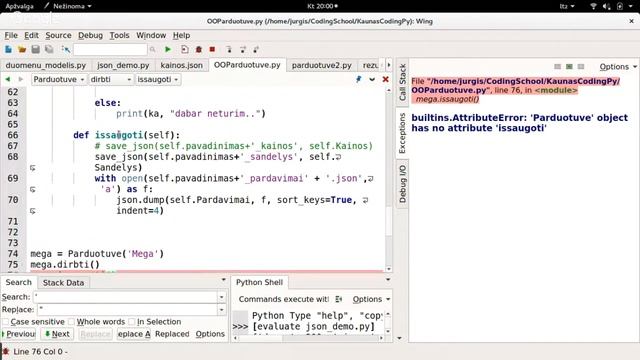Click the Open file folder icon
Screen dimensions: 640x360
[22, 49]
